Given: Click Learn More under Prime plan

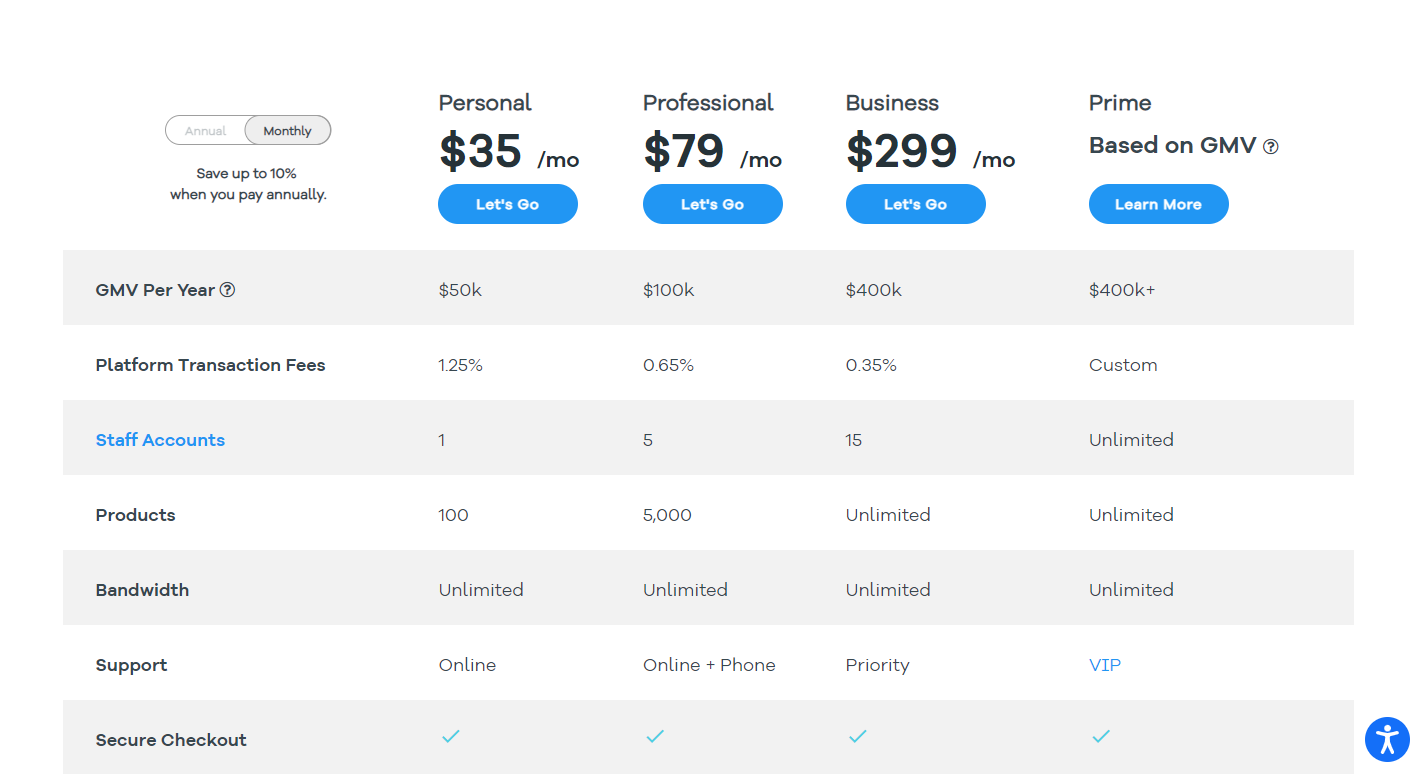Looking at the screenshot, I should (1159, 204).
